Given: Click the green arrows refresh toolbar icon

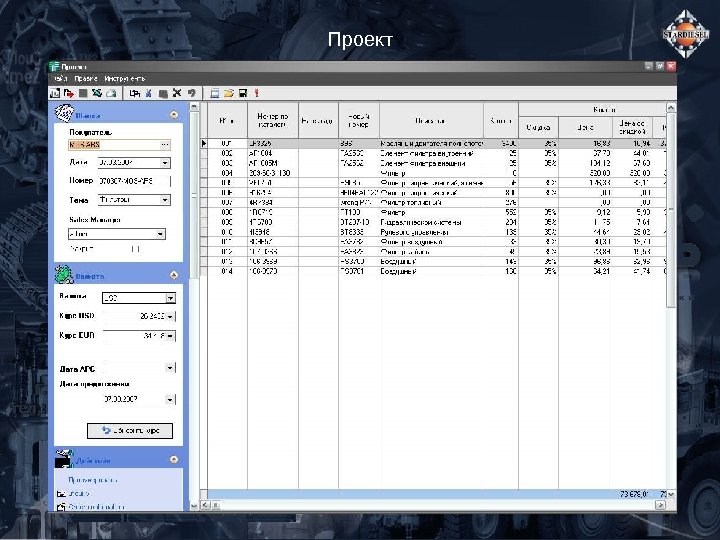Looking at the screenshot, I should coord(97,93).
